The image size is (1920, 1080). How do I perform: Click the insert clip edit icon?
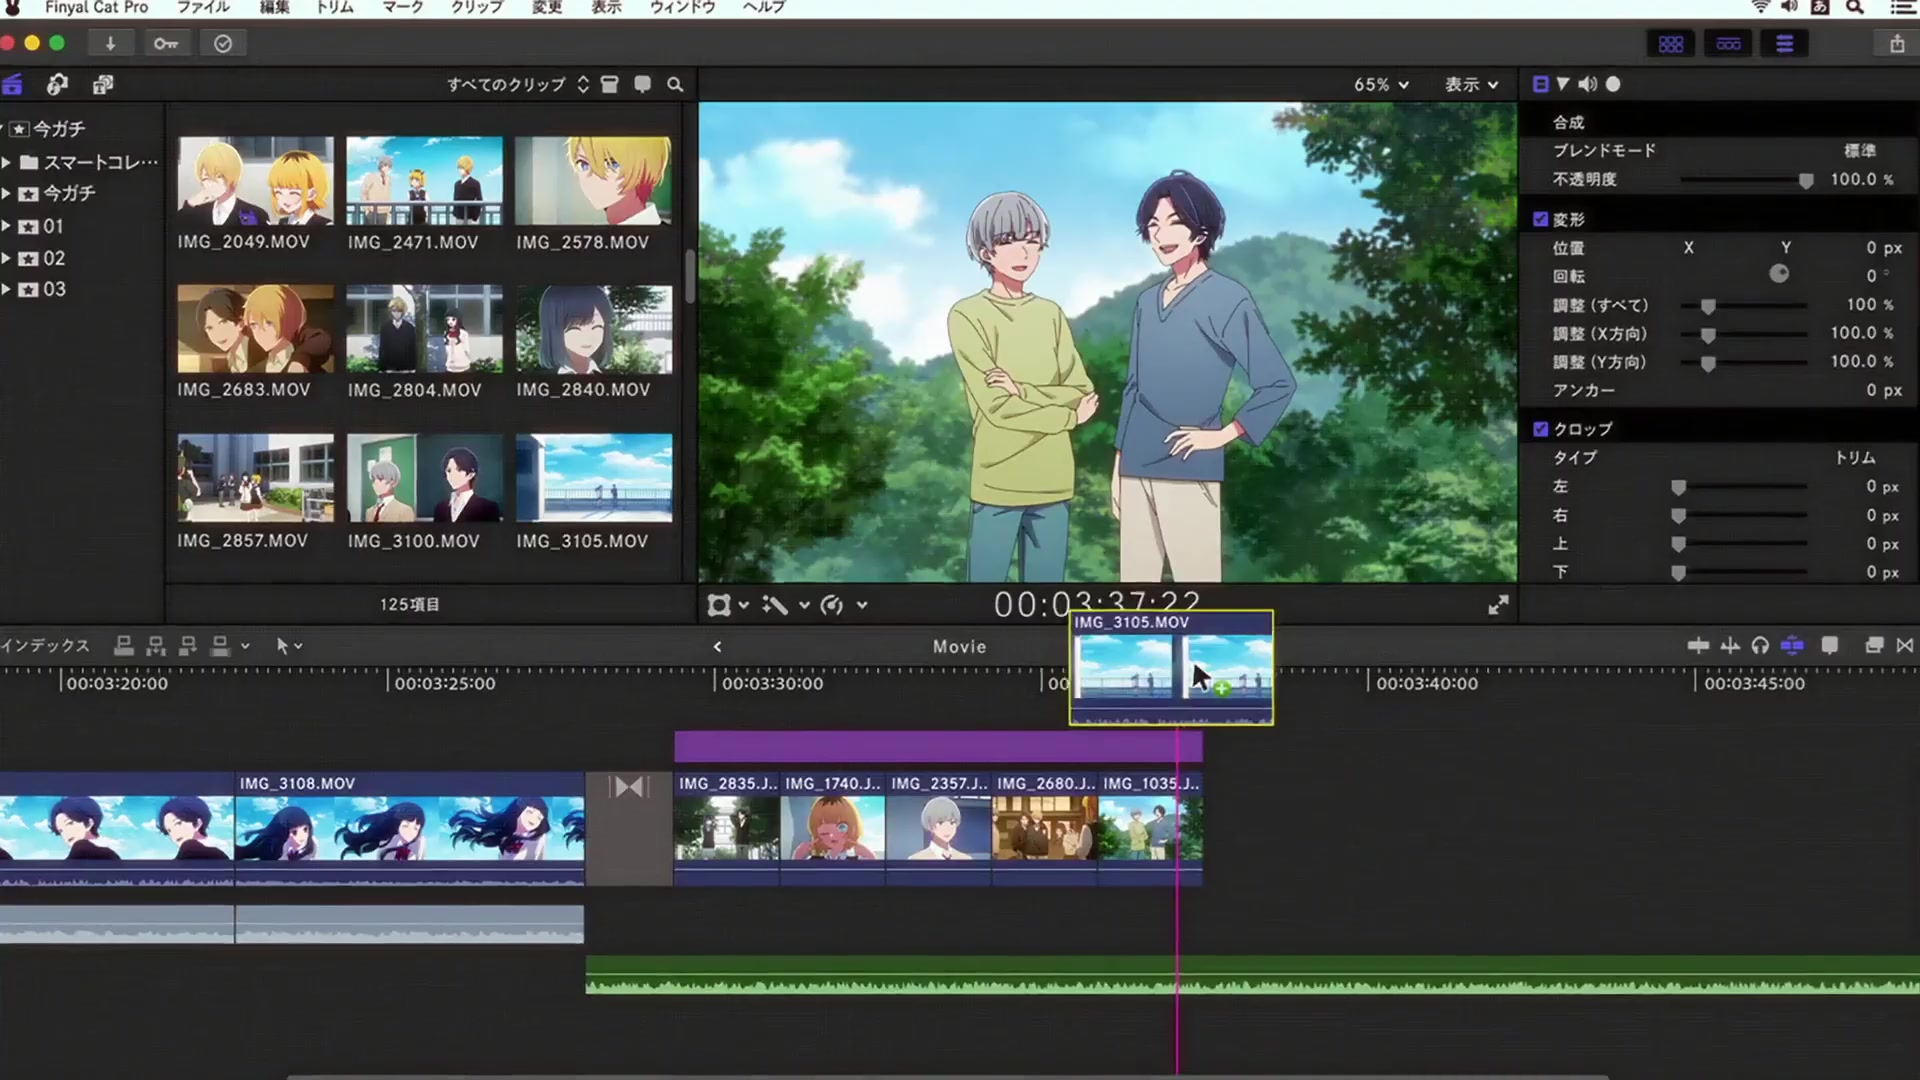(156, 646)
